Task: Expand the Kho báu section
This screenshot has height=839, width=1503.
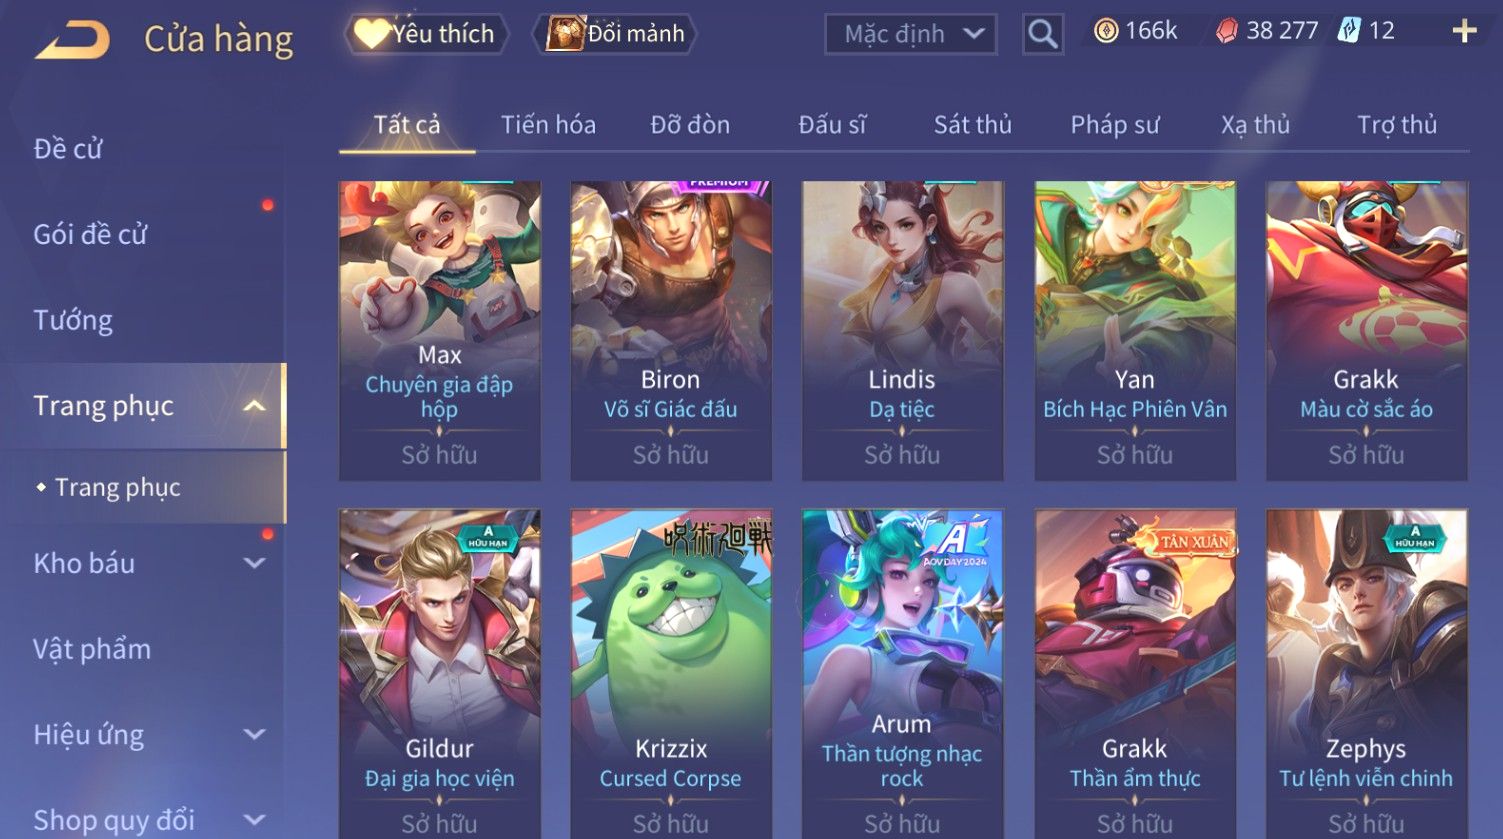Action: click(254, 564)
